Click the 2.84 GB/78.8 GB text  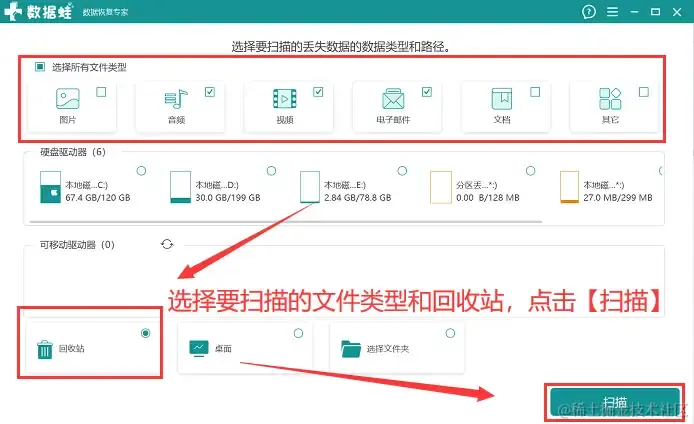[358, 198]
